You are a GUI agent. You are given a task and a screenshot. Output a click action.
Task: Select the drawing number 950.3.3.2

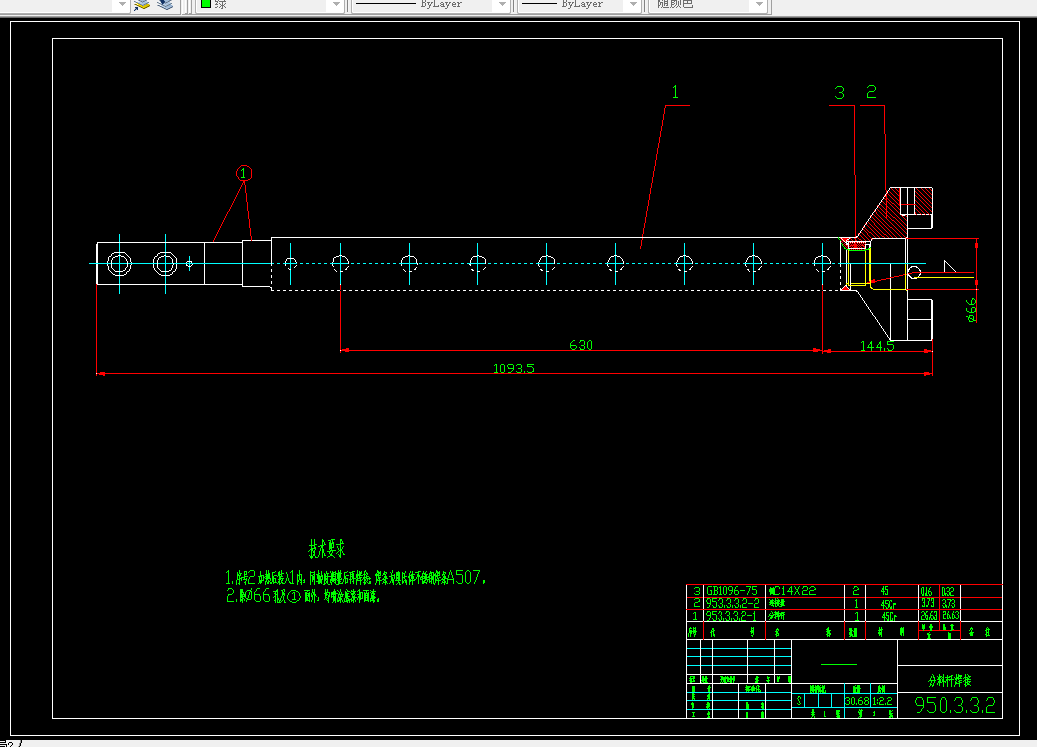tap(954, 705)
